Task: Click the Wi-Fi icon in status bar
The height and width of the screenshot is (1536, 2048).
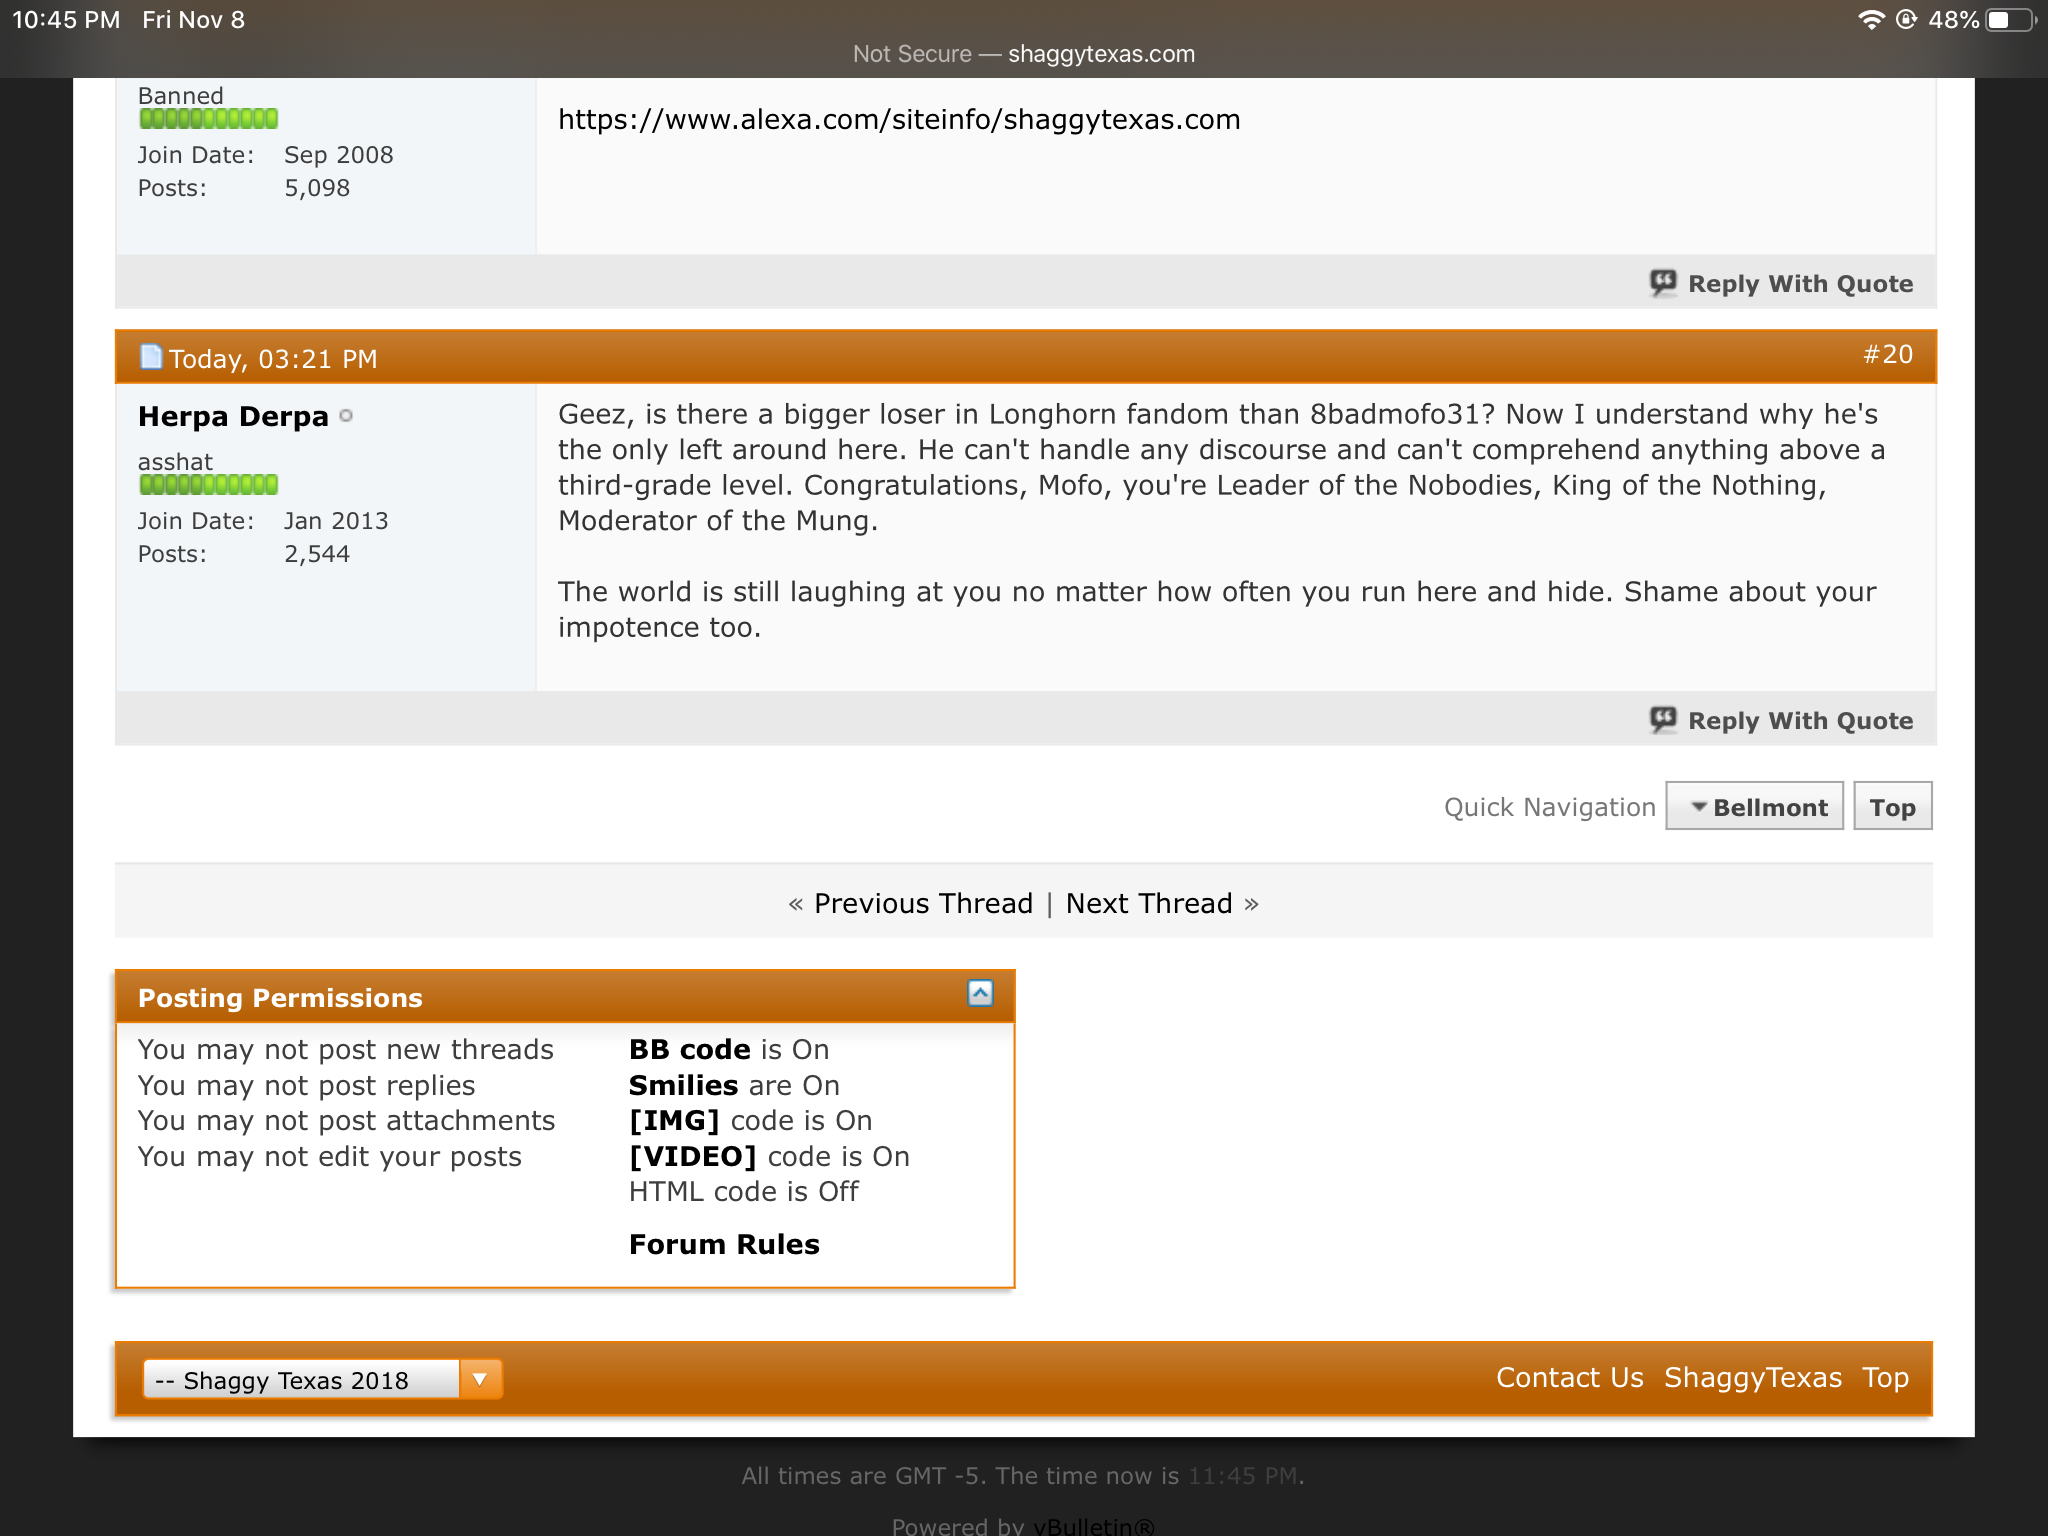Action: (x=1870, y=20)
